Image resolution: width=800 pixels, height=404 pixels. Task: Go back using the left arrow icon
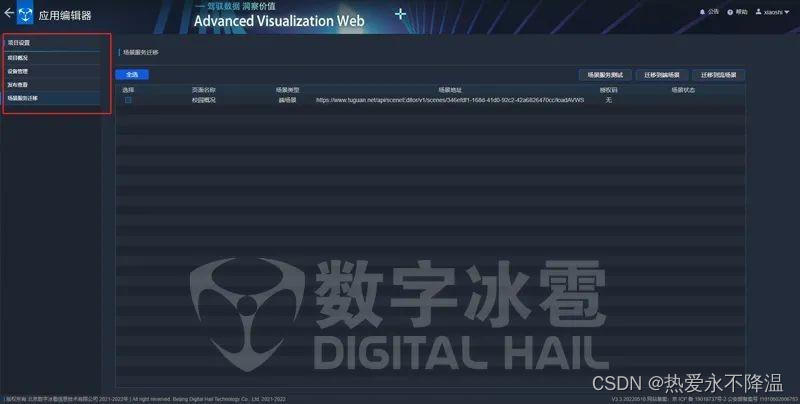pos(9,13)
